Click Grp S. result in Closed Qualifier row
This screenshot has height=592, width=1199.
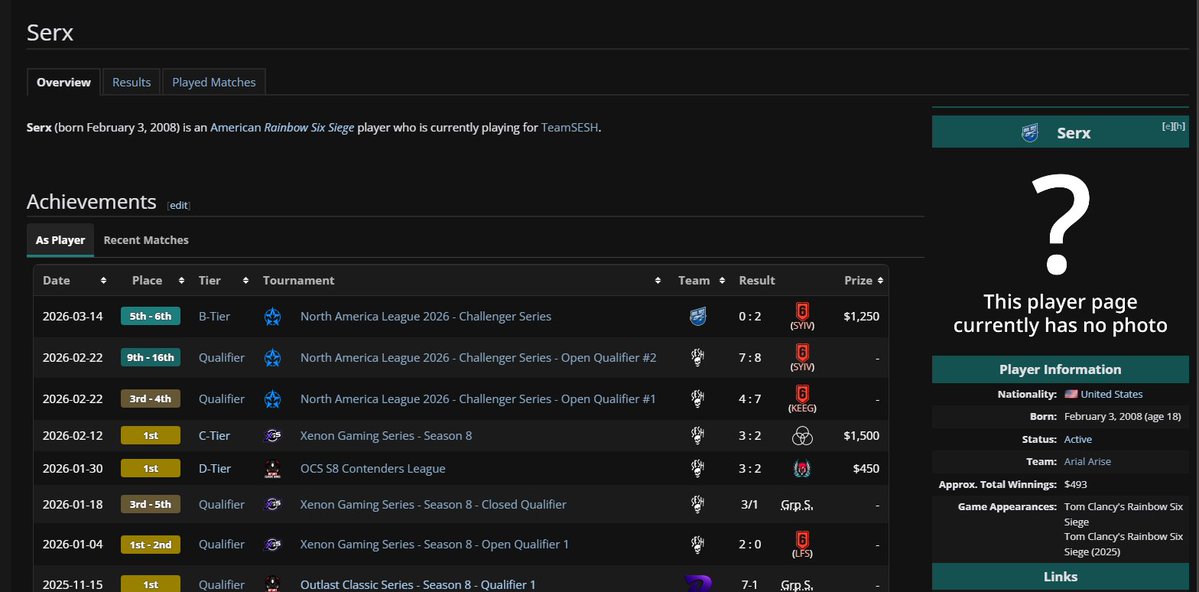tap(797, 505)
